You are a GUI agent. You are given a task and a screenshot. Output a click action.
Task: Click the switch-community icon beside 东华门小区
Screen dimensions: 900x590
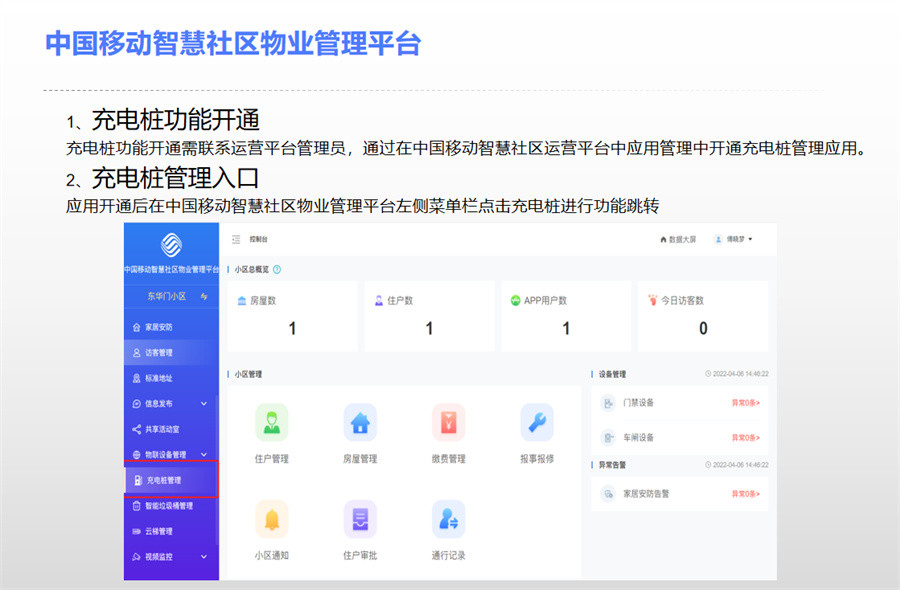pos(204,296)
